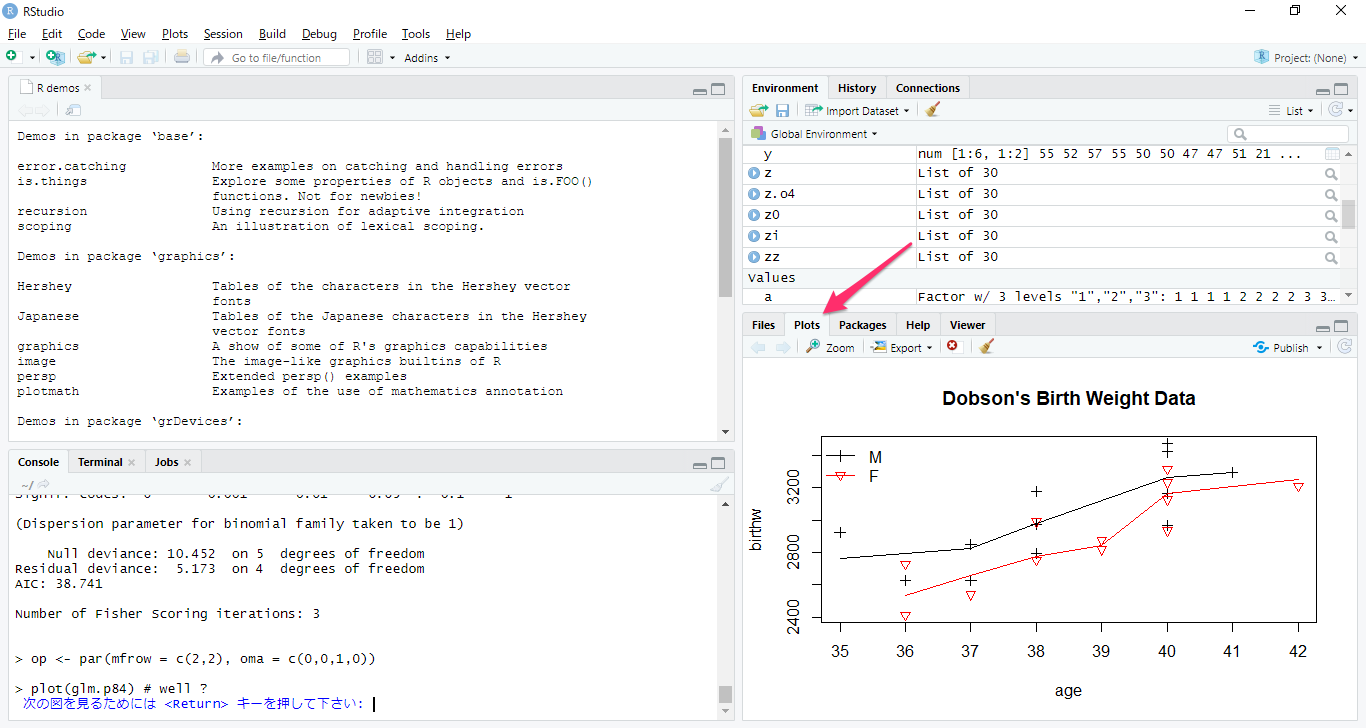Zoom the current plot with the Zoom icon
The width and height of the screenshot is (1366, 728).
[830, 347]
